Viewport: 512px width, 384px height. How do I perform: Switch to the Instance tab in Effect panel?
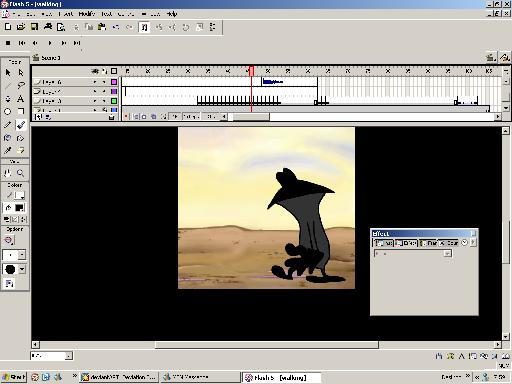point(383,243)
